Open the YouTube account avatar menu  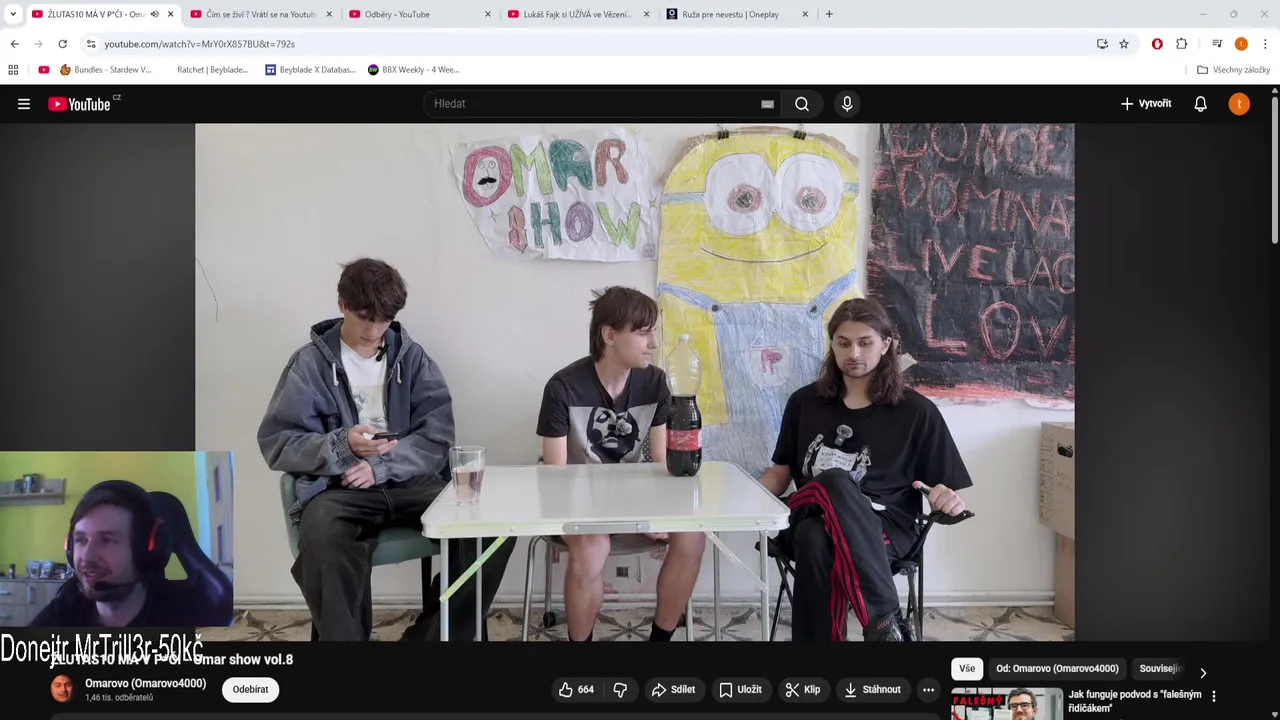[1239, 104]
